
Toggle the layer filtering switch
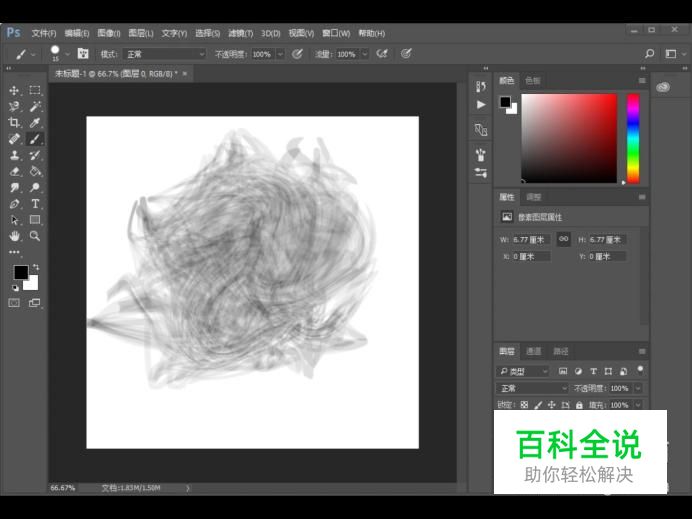[640, 369]
